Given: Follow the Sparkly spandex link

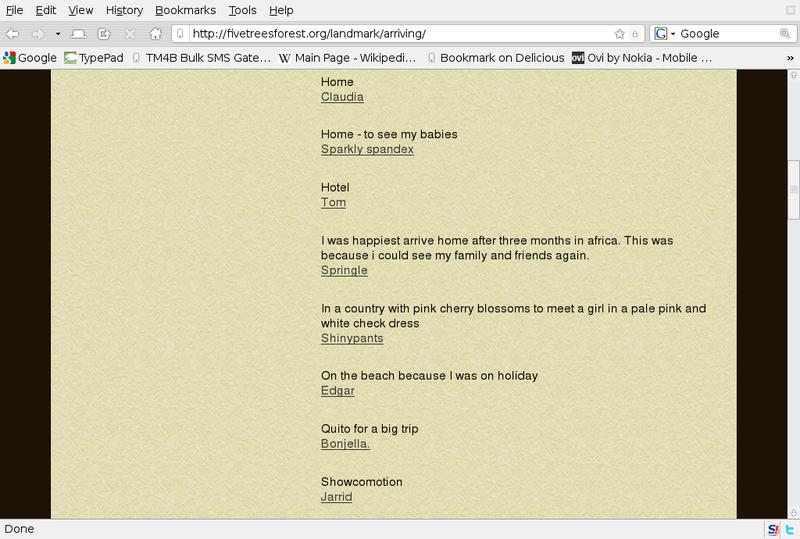Looking at the screenshot, I should coord(367,150).
